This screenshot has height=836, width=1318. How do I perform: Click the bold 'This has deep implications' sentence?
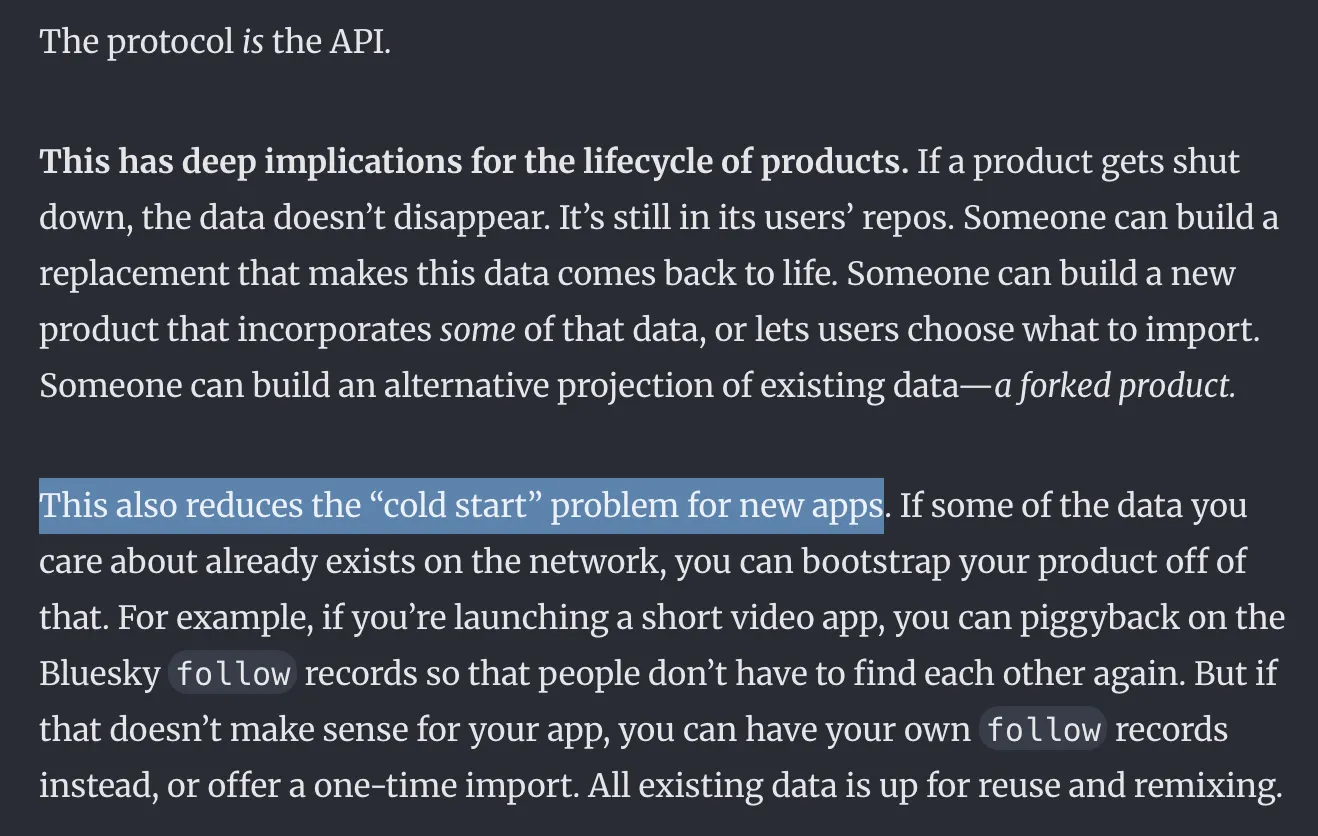click(x=474, y=162)
